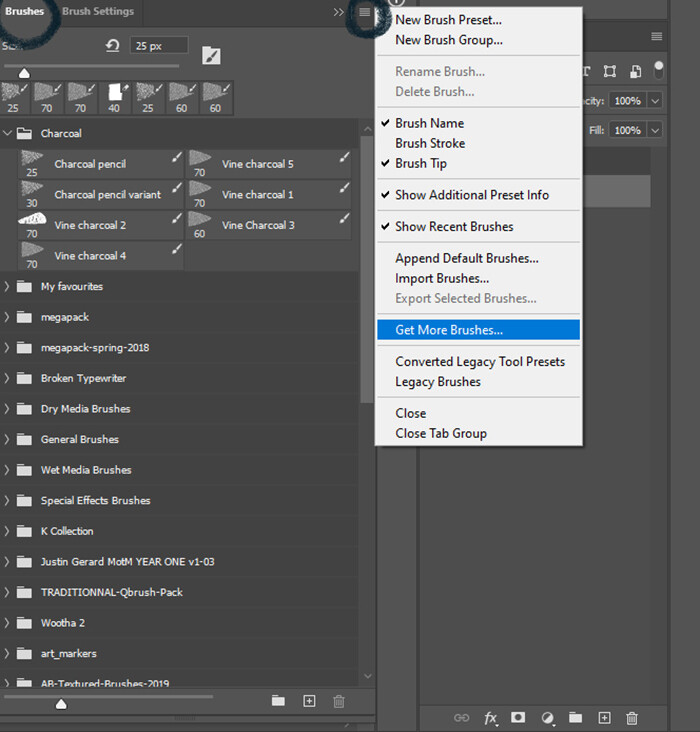
Task: Switch to the Brushes tab
Action: (24, 11)
